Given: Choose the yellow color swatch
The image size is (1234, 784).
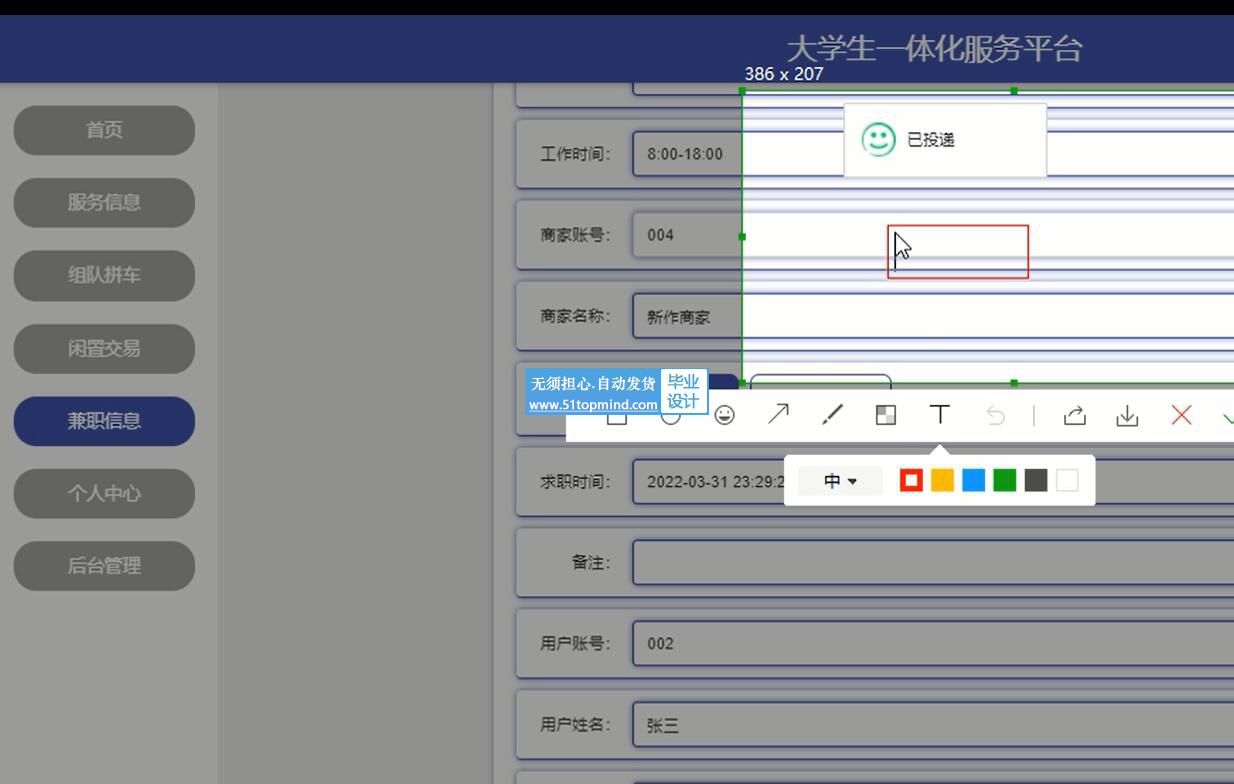Looking at the screenshot, I should (x=942, y=481).
